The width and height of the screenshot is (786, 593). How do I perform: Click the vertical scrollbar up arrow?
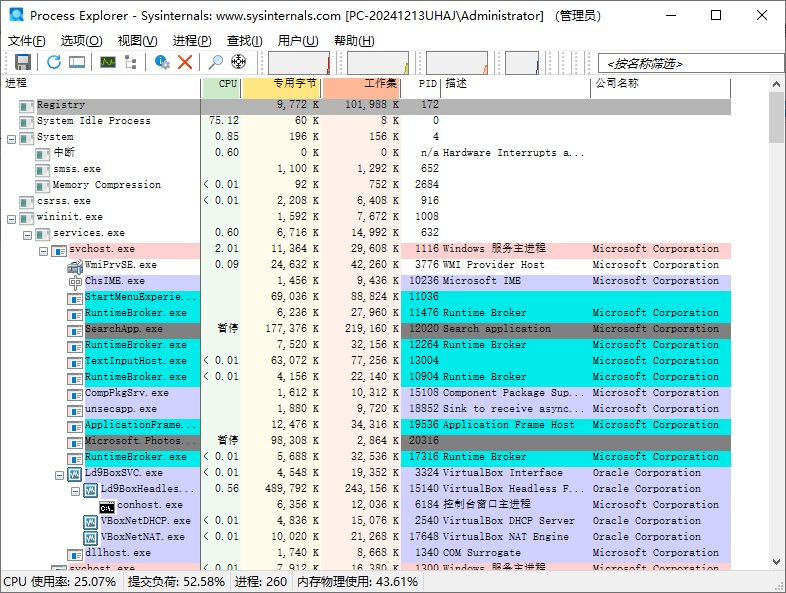tap(776, 84)
